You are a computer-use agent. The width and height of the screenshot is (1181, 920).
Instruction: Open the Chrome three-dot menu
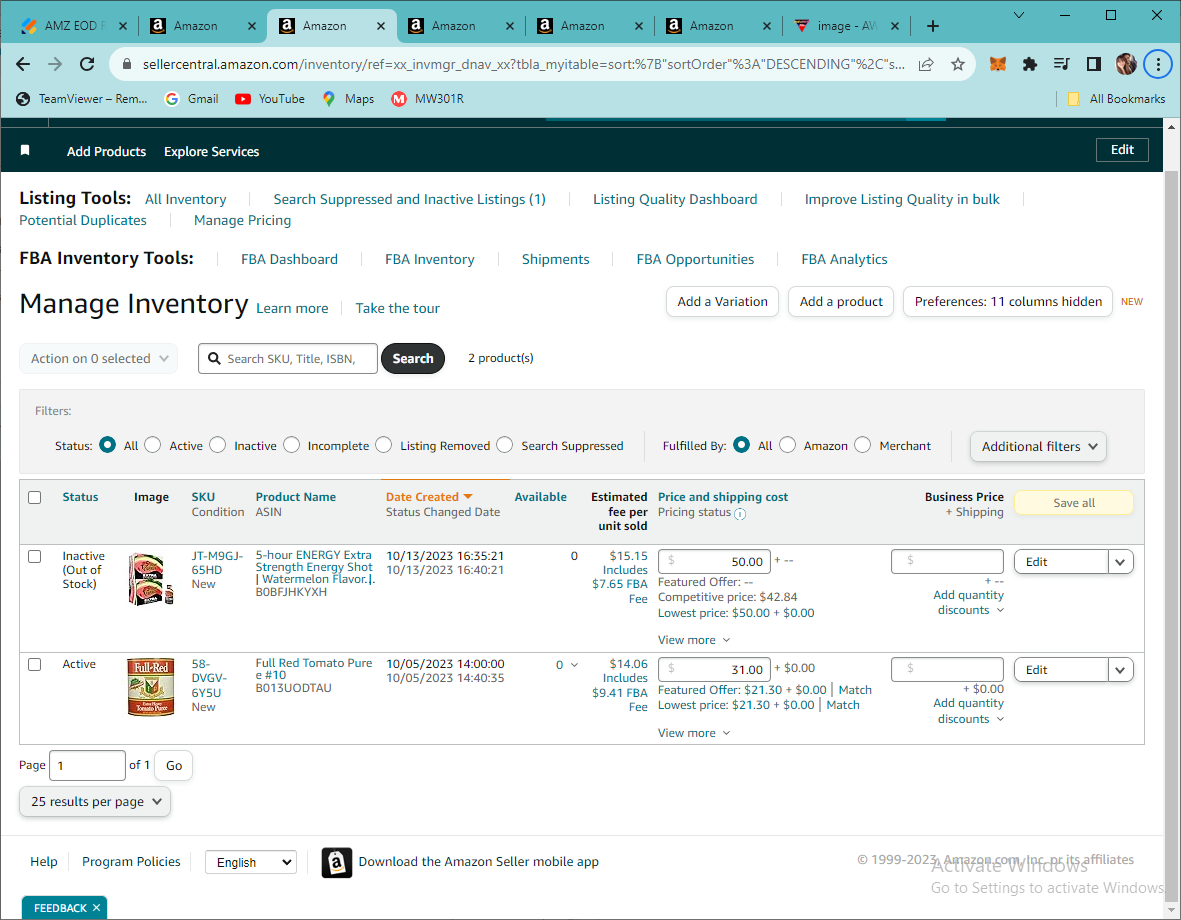click(1158, 64)
